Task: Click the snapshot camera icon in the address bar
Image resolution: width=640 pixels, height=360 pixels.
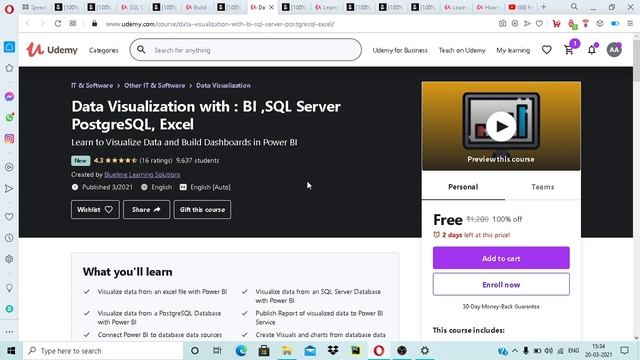Action: [x=502, y=24]
